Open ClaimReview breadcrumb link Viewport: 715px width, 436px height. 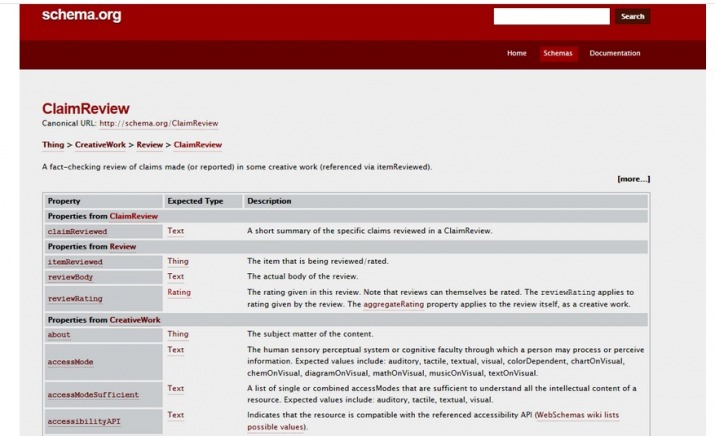tap(197, 145)
